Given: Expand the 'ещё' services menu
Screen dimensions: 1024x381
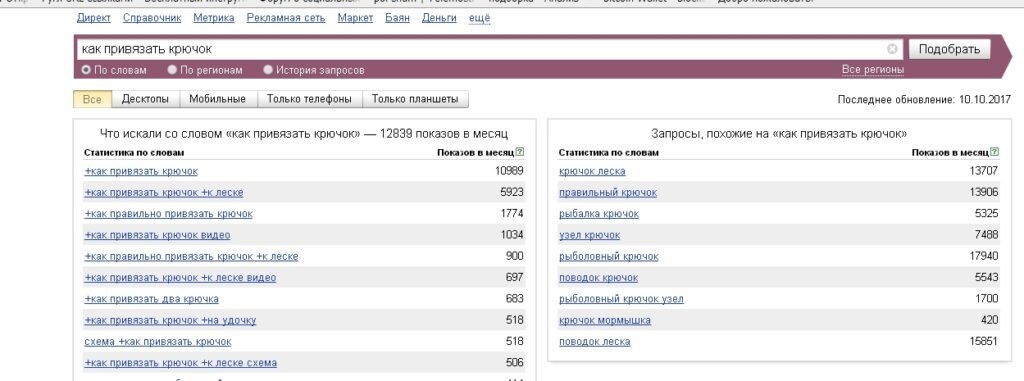Looking at the screenshot, I should pos(479,18).
